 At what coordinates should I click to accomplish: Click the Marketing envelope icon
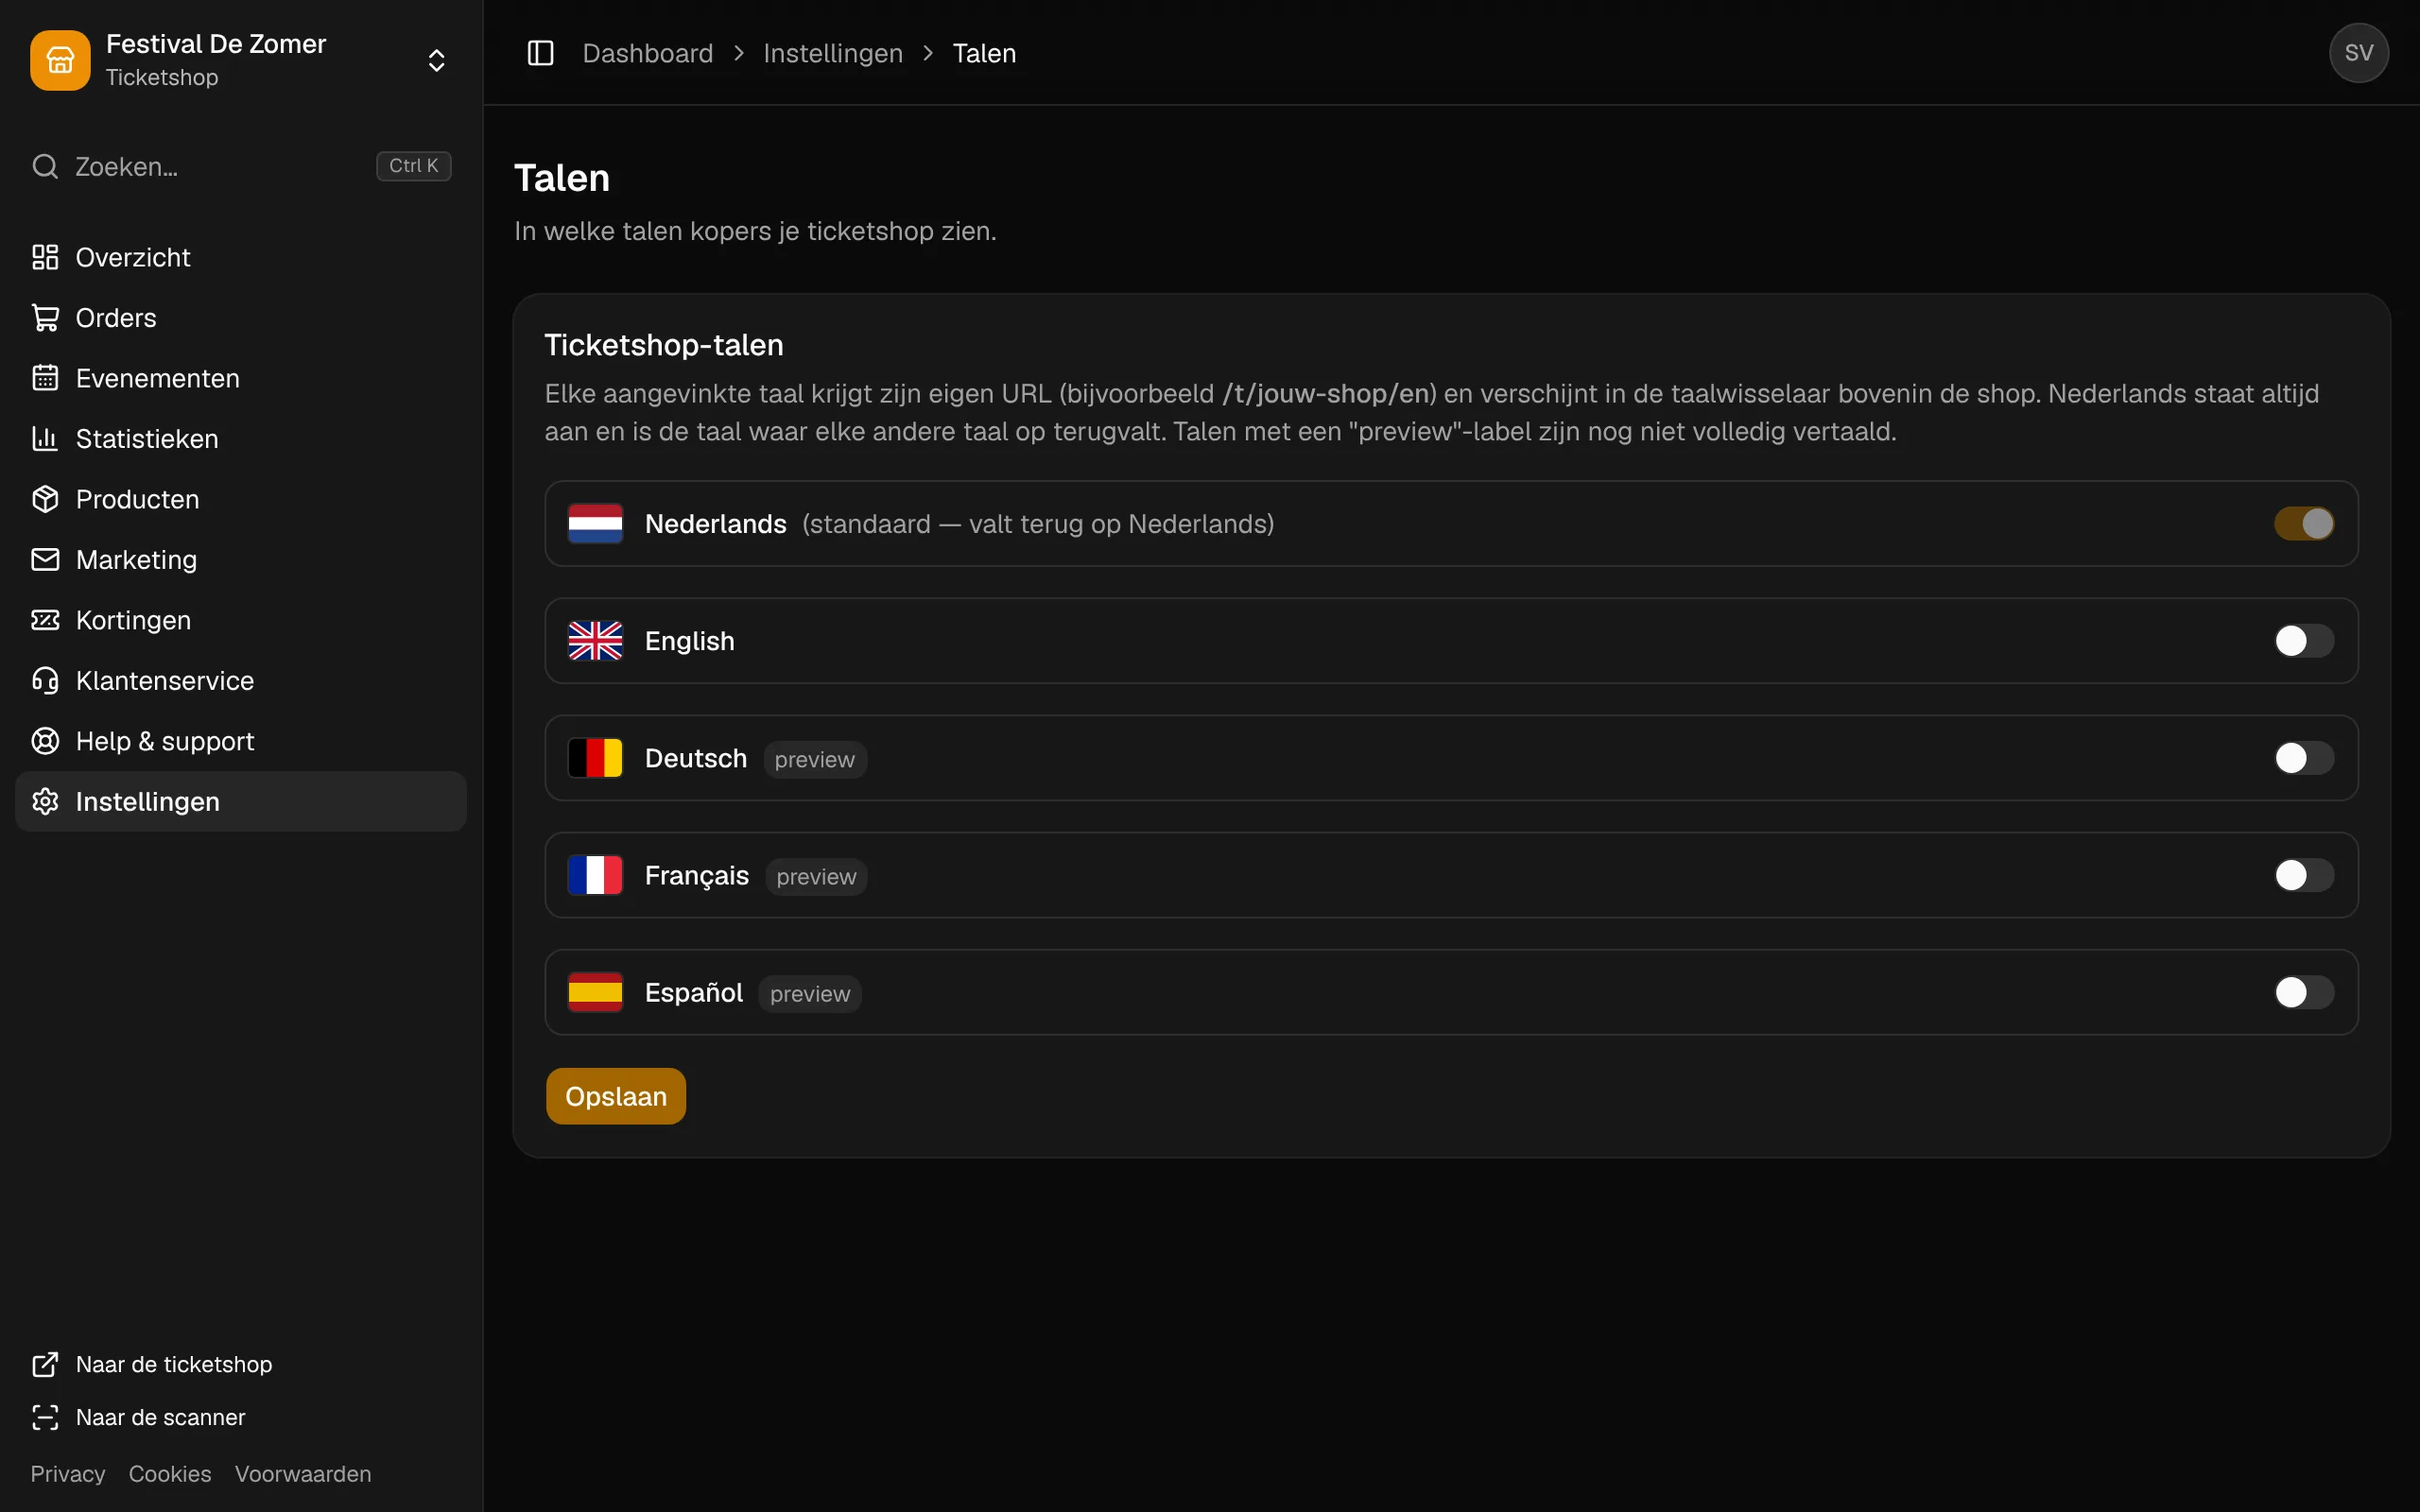coord(45,560)
